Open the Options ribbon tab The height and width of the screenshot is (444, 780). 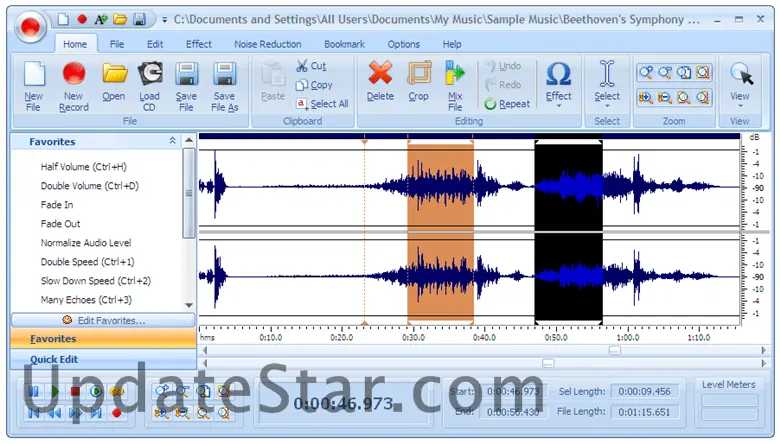pyautogui.click(x=404, y=44)
